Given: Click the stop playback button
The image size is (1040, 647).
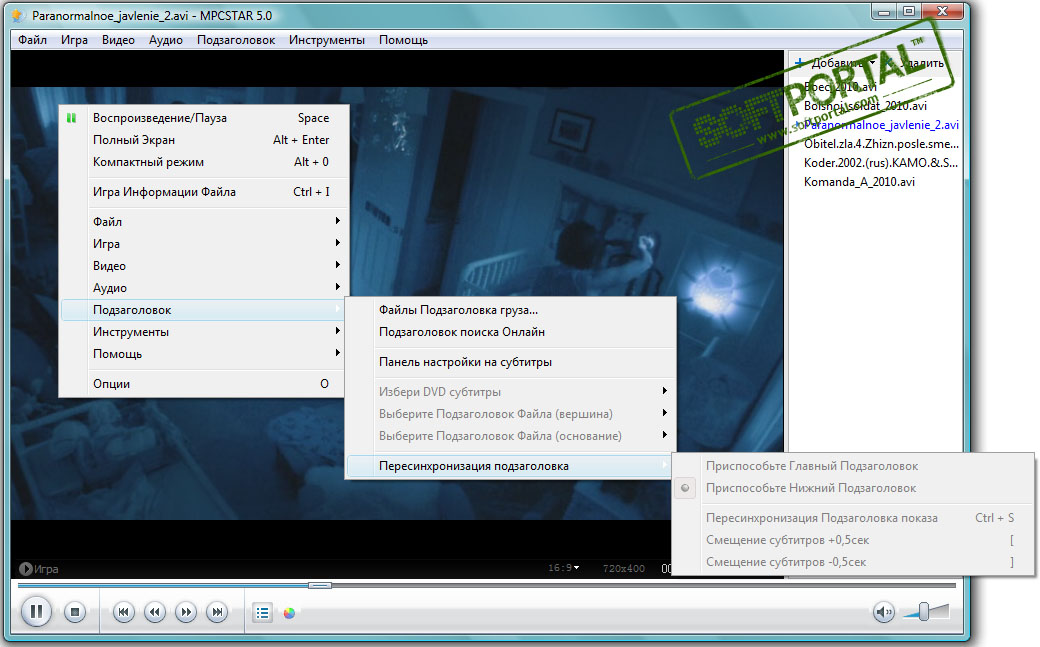Looking at the screenshot, I should [x=75, y=612].
